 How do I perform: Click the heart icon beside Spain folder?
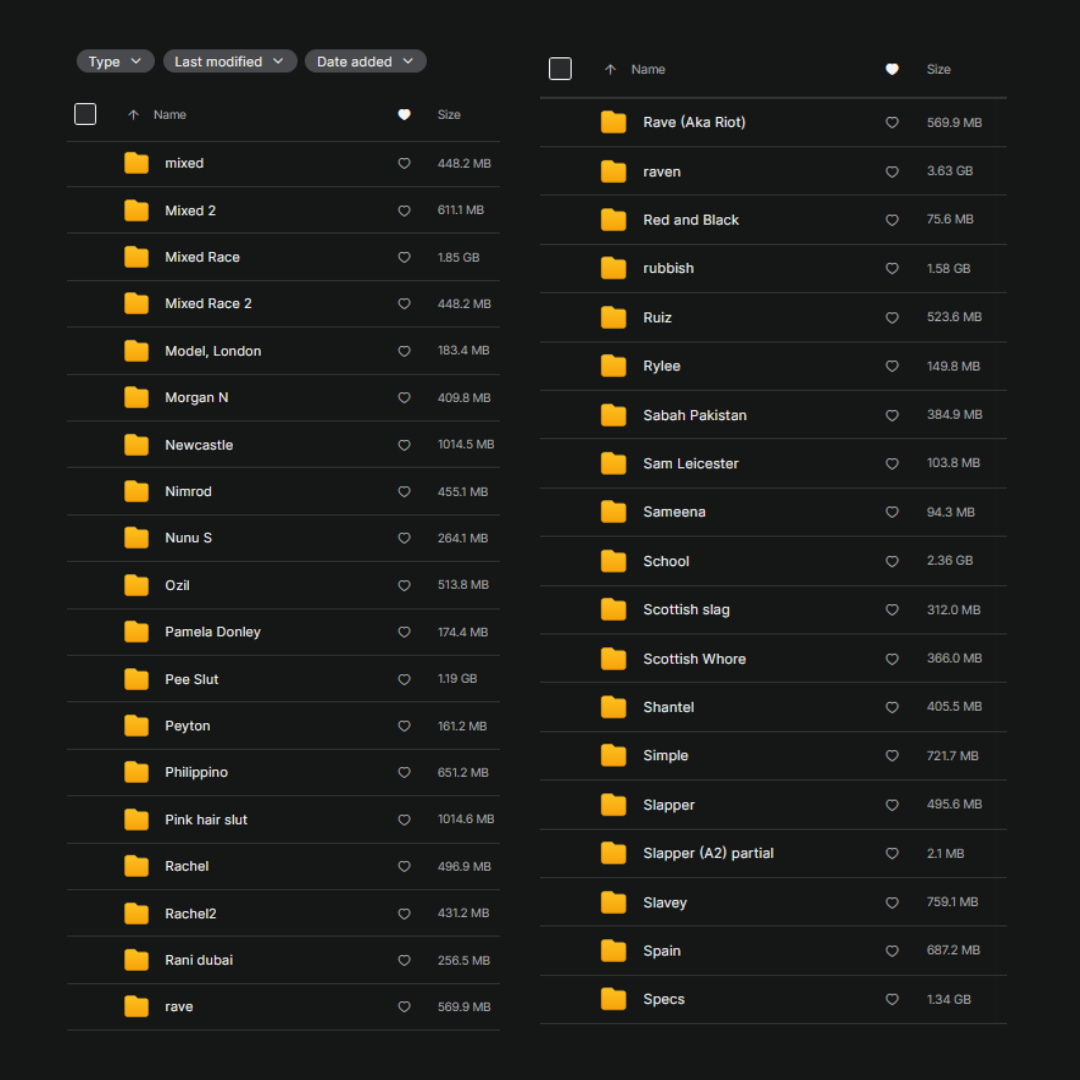coord(892,951)
